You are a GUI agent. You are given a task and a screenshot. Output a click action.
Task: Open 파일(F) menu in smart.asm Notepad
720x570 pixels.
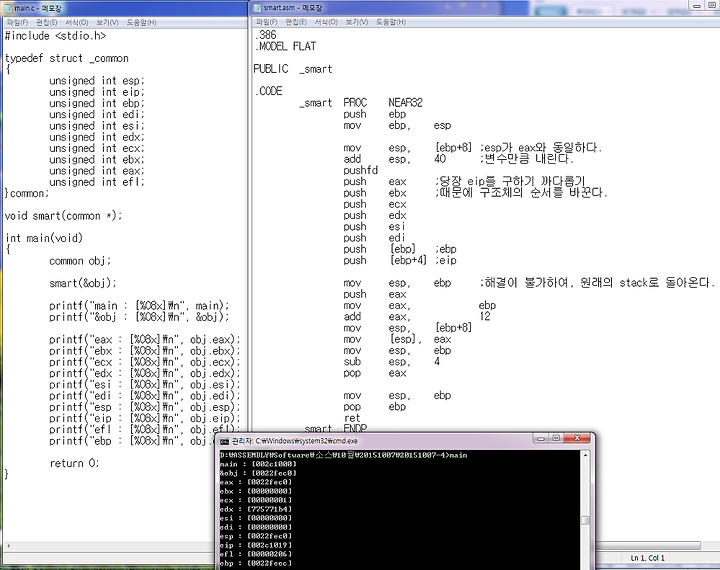267,22
